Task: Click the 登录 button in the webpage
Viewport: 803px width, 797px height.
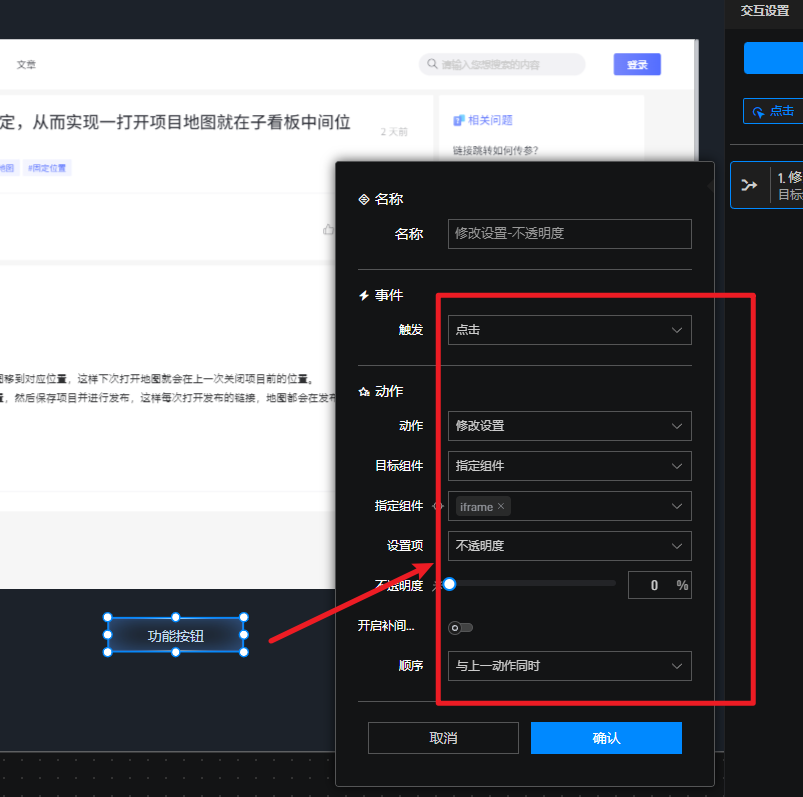Action: pyautogui.click(x=637, y=65)
